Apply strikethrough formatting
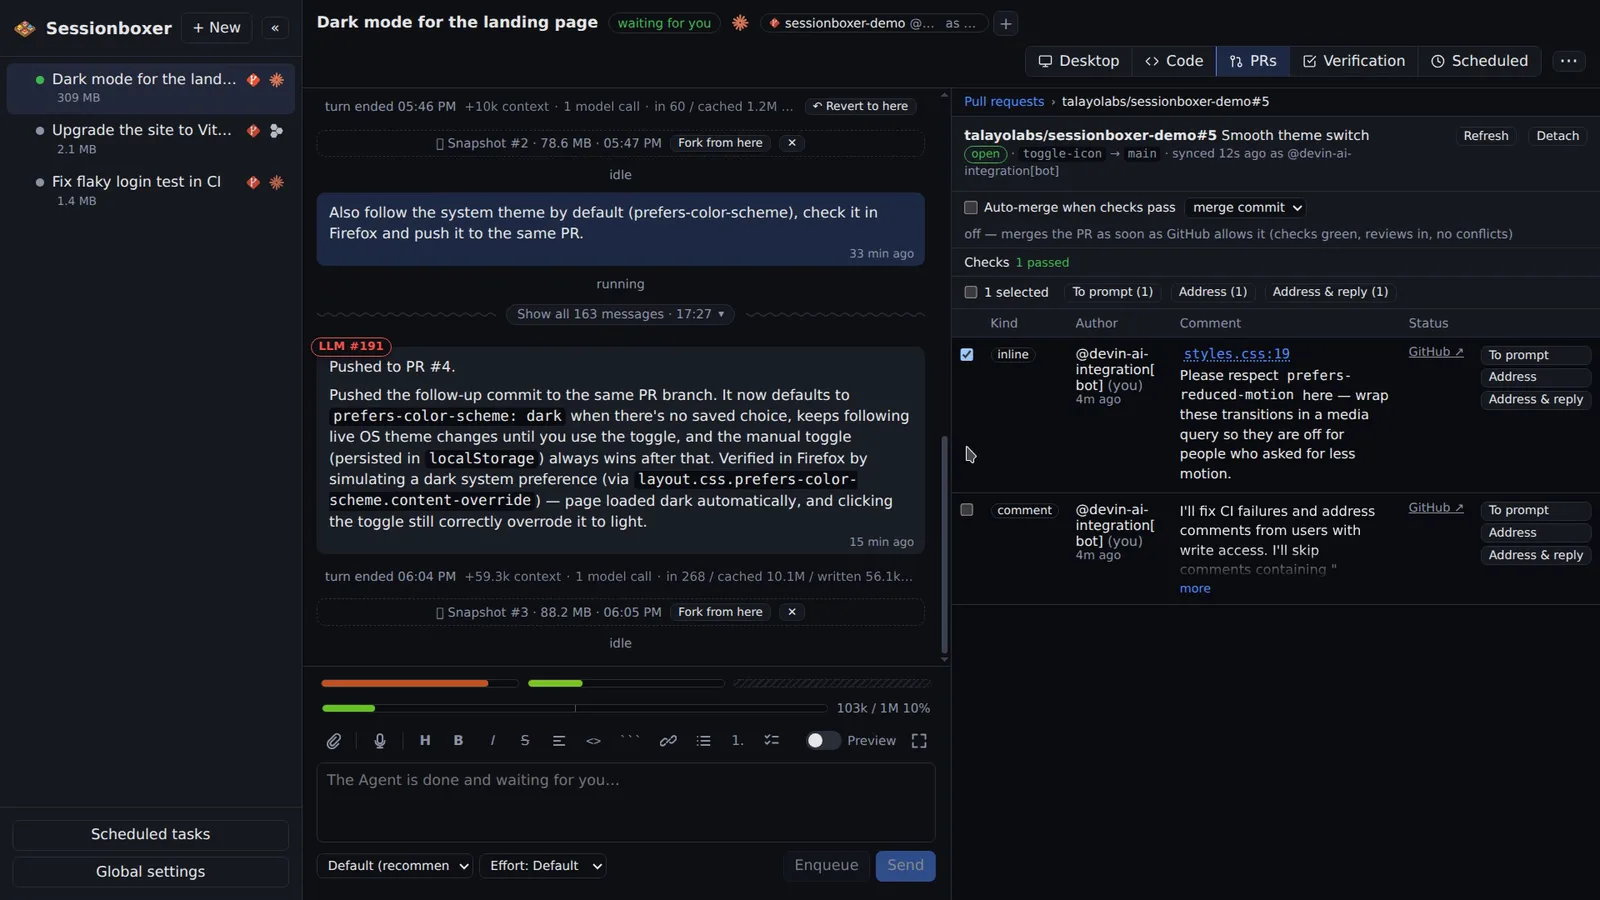The image size is (1600, 900). 525,741
